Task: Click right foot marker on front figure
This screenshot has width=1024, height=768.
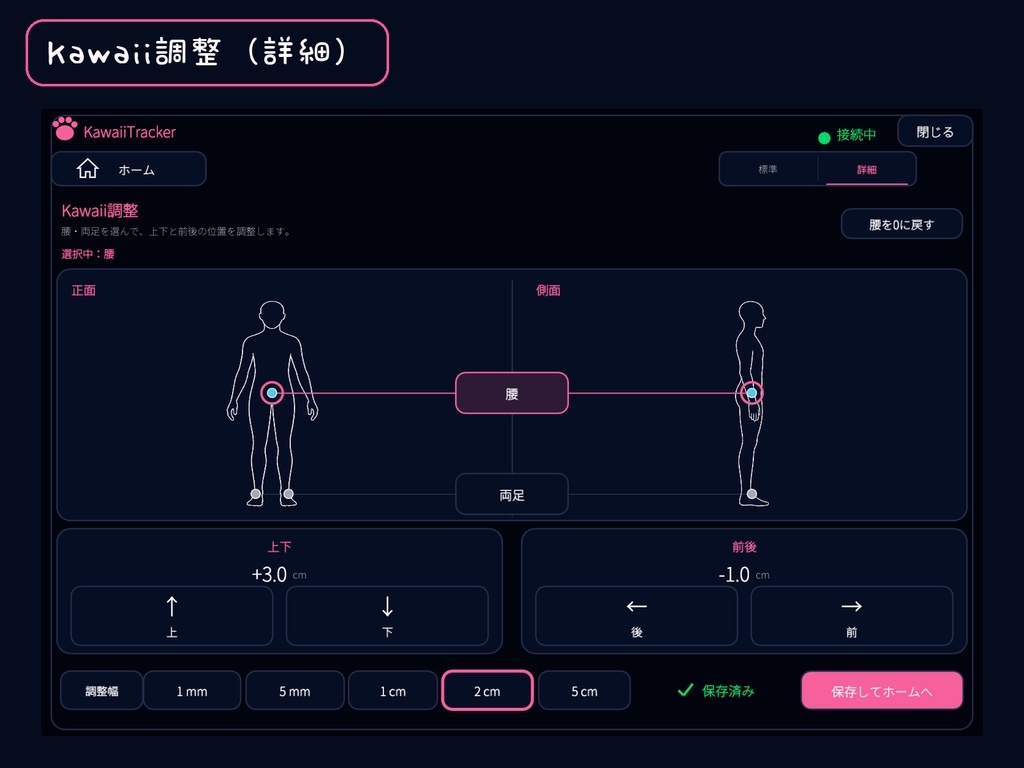Action: pos(289,494)
